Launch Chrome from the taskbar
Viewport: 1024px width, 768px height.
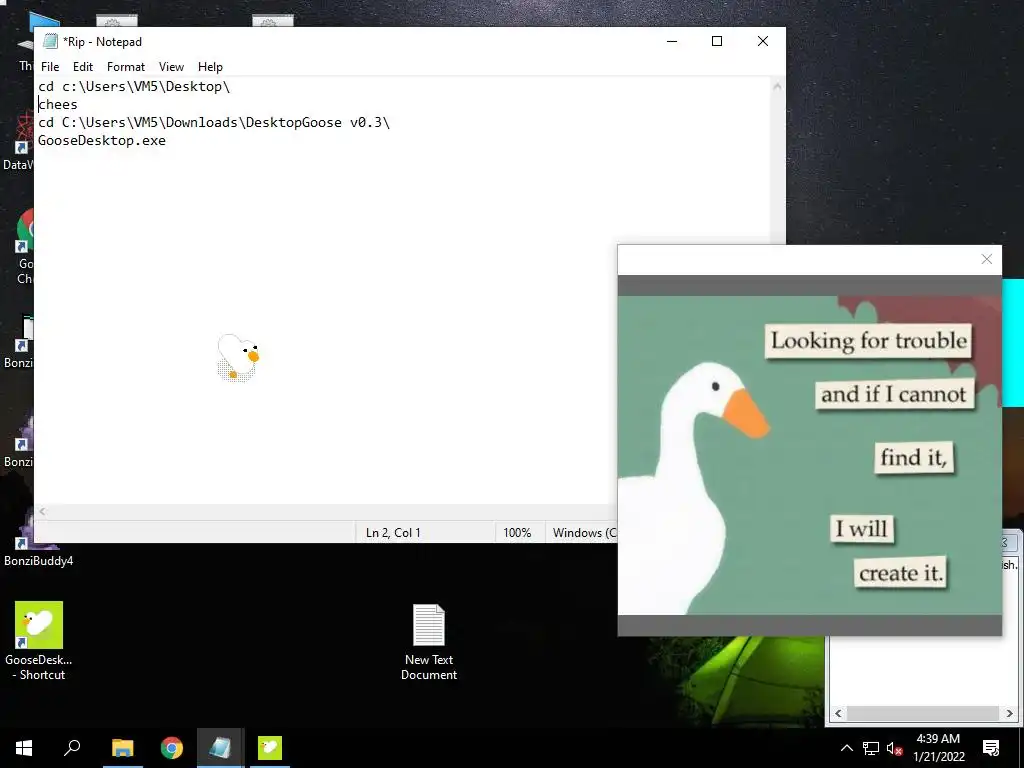[172, 748]
